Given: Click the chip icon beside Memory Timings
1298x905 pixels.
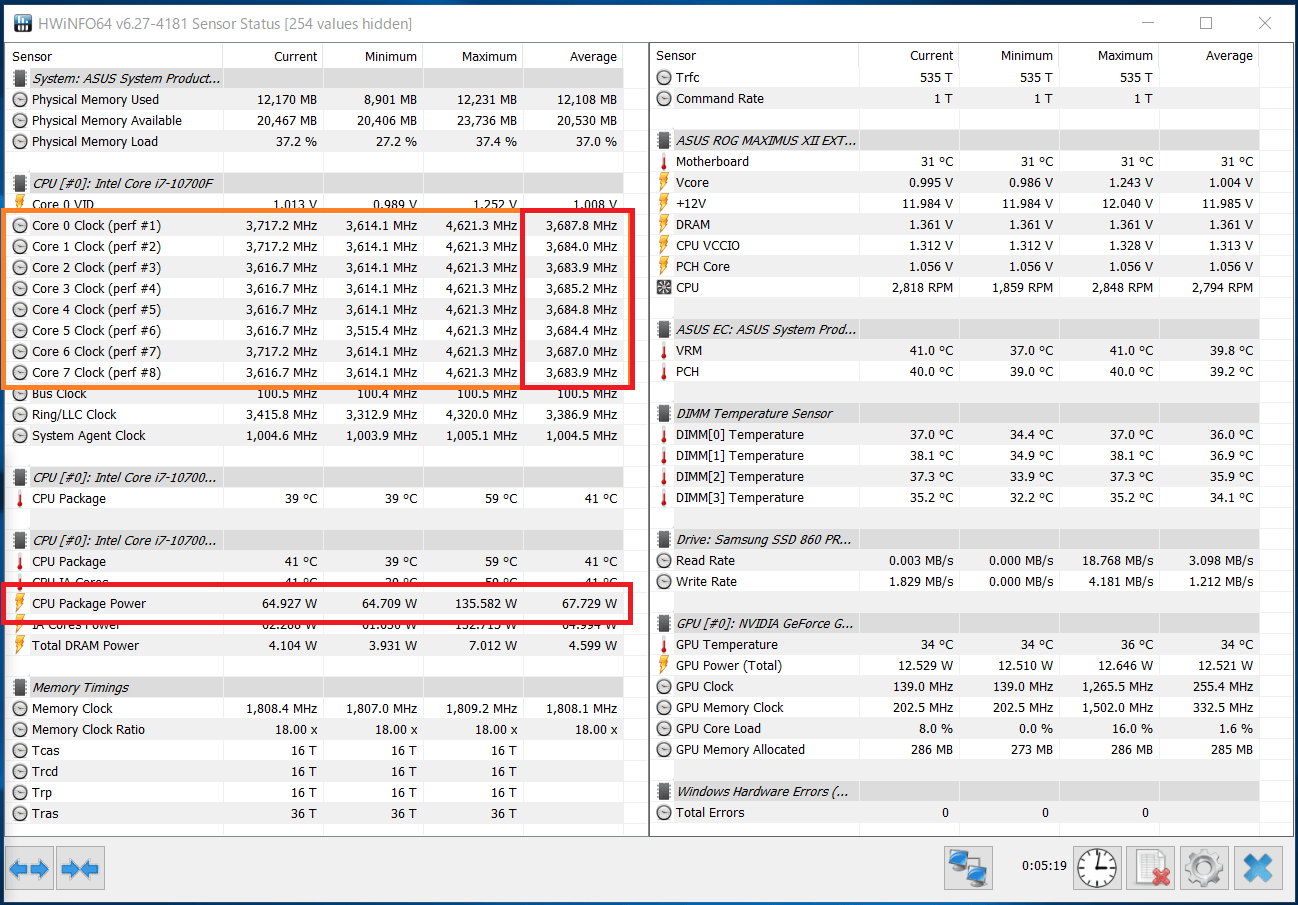Looking at the screenshot, I should point(20,687).
